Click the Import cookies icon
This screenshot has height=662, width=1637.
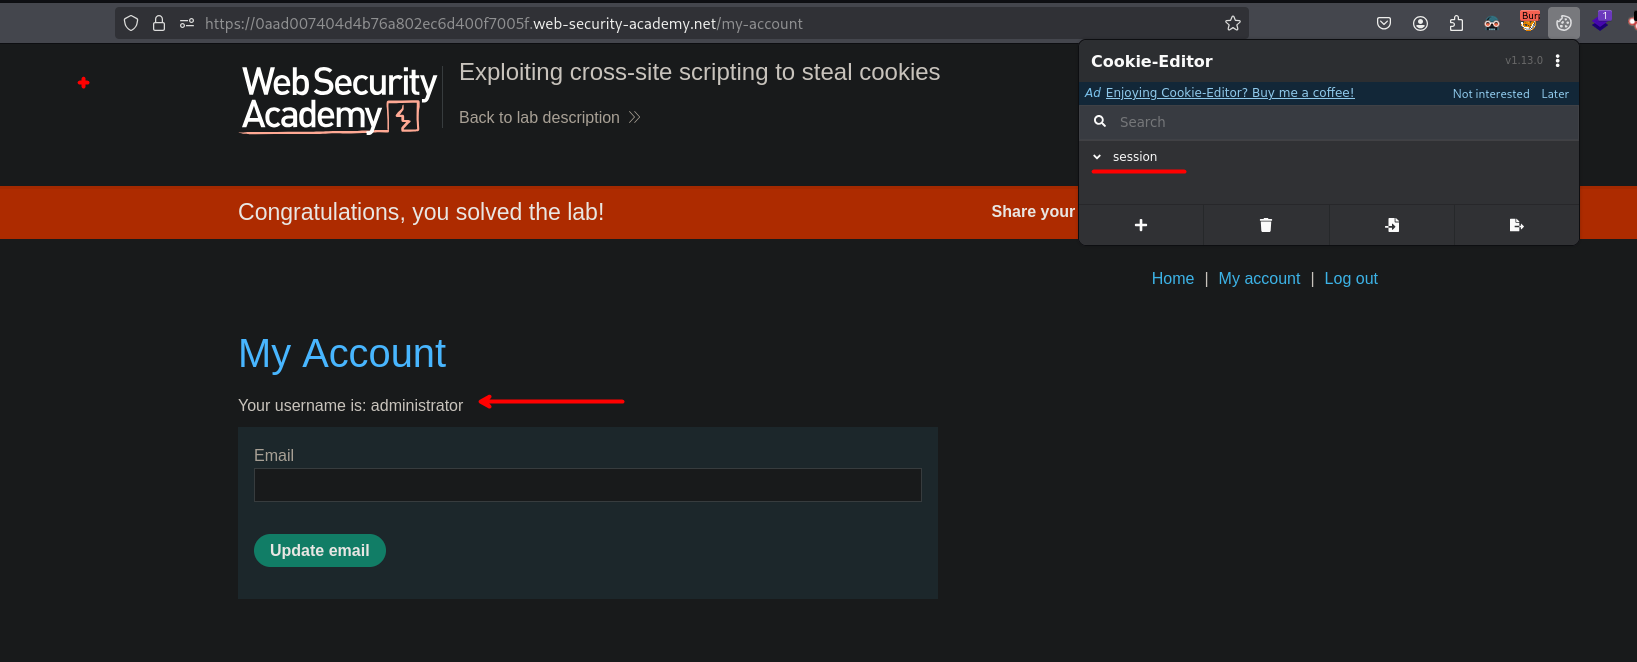1392,225
